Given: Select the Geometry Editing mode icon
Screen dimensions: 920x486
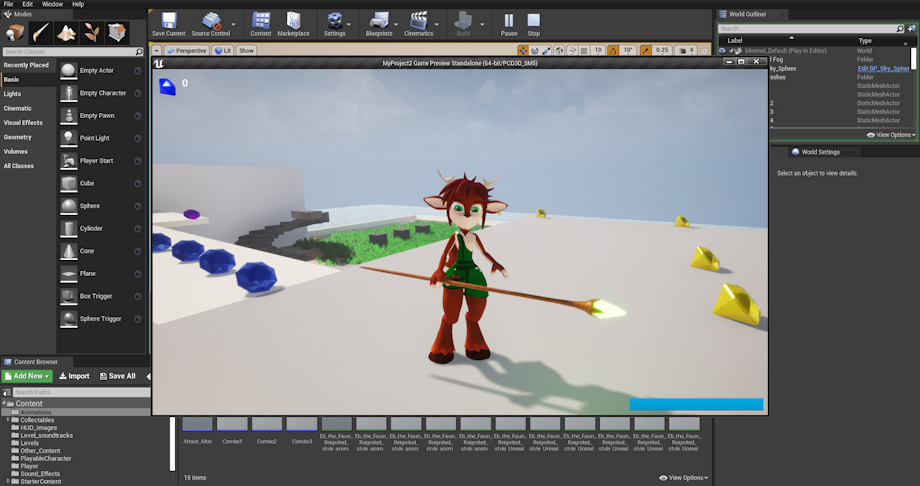Looking at the screenshot, I should 117,33.
